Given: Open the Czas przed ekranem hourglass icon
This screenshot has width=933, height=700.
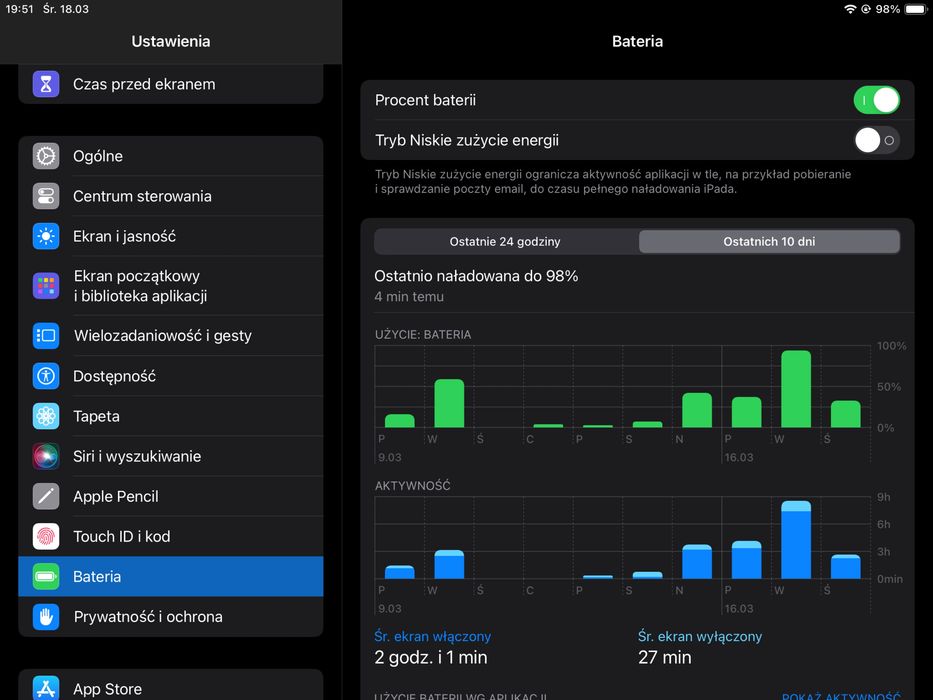Looking at the screenshot, I should pos(46,84).
